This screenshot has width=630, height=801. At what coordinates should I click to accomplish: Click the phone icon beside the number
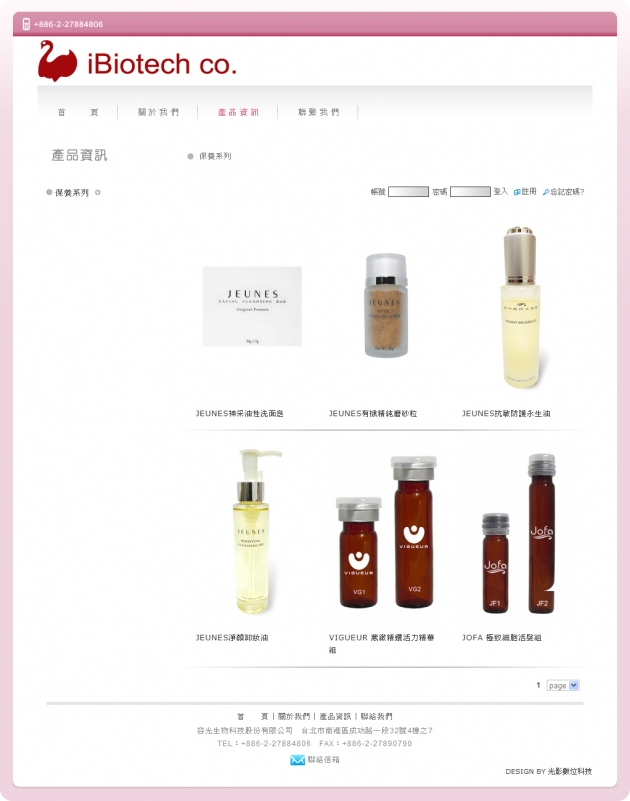[26, 24]
